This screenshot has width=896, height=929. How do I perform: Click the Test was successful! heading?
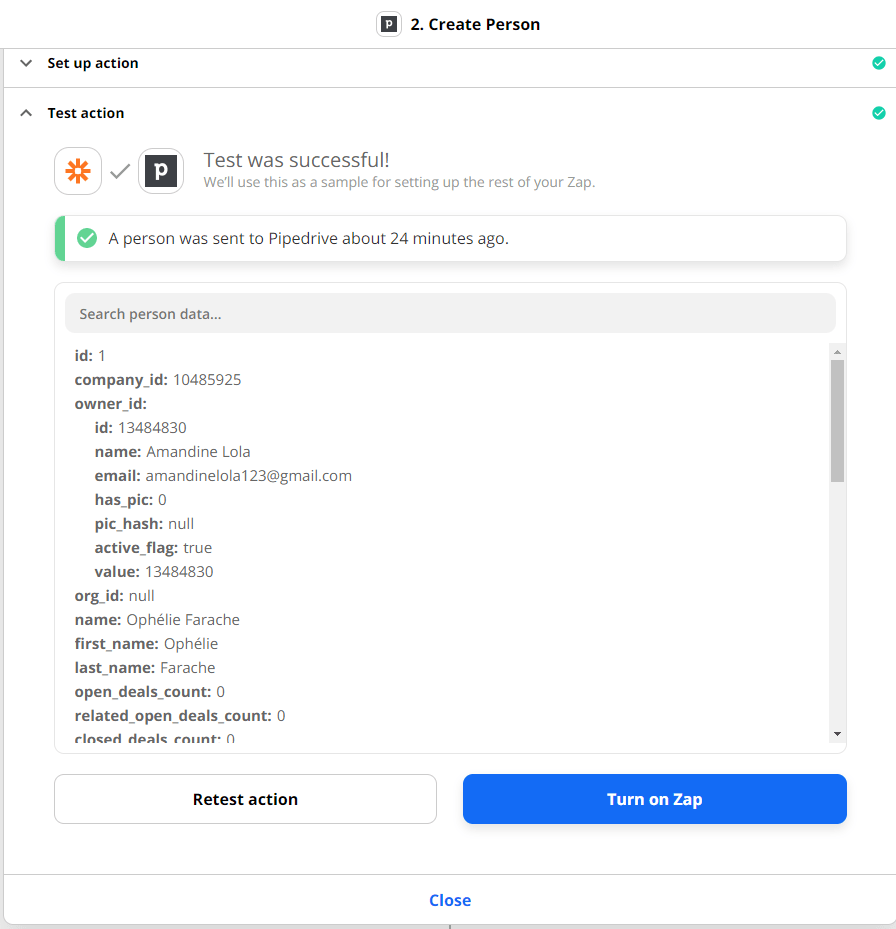296,160
